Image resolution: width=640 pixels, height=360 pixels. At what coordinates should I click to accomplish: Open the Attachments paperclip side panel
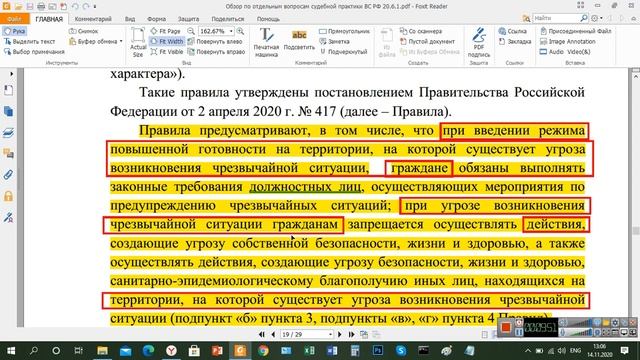click(8, 175)
